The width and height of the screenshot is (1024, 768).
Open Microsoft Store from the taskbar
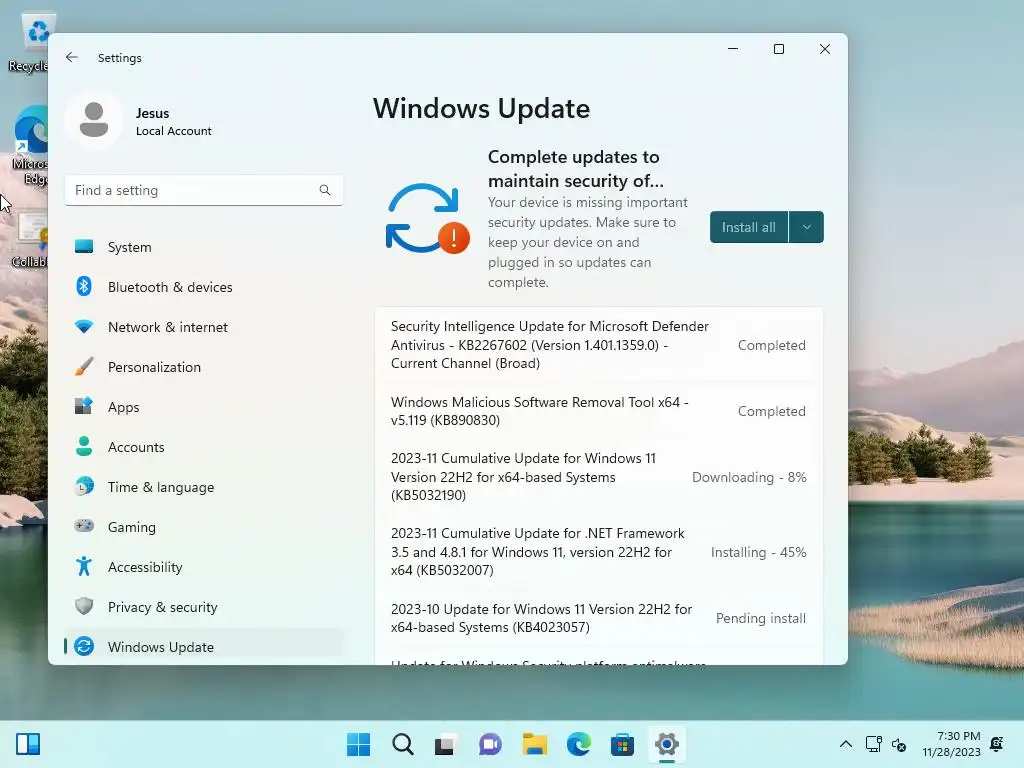(x=622, y=744)
